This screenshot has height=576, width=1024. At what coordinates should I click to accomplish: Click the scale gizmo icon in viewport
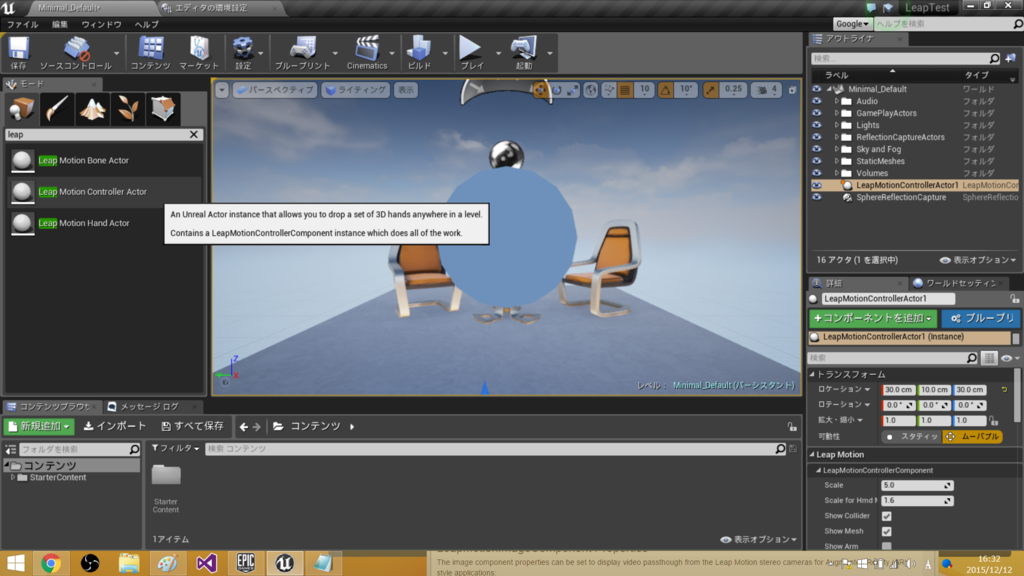coord(573,90)
